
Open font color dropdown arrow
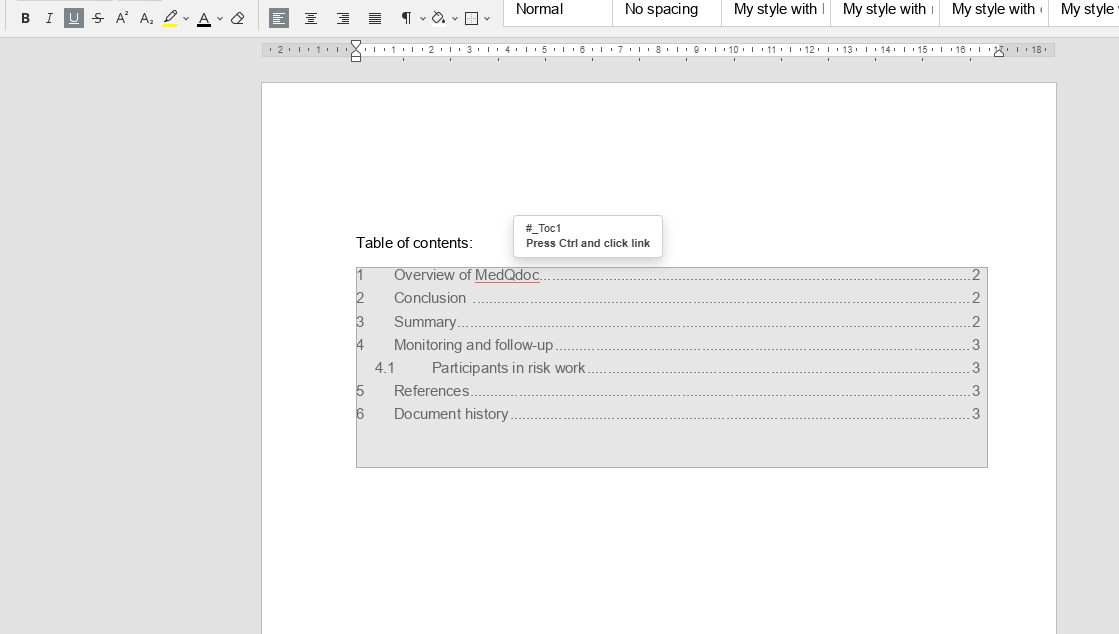coord(220,18)
